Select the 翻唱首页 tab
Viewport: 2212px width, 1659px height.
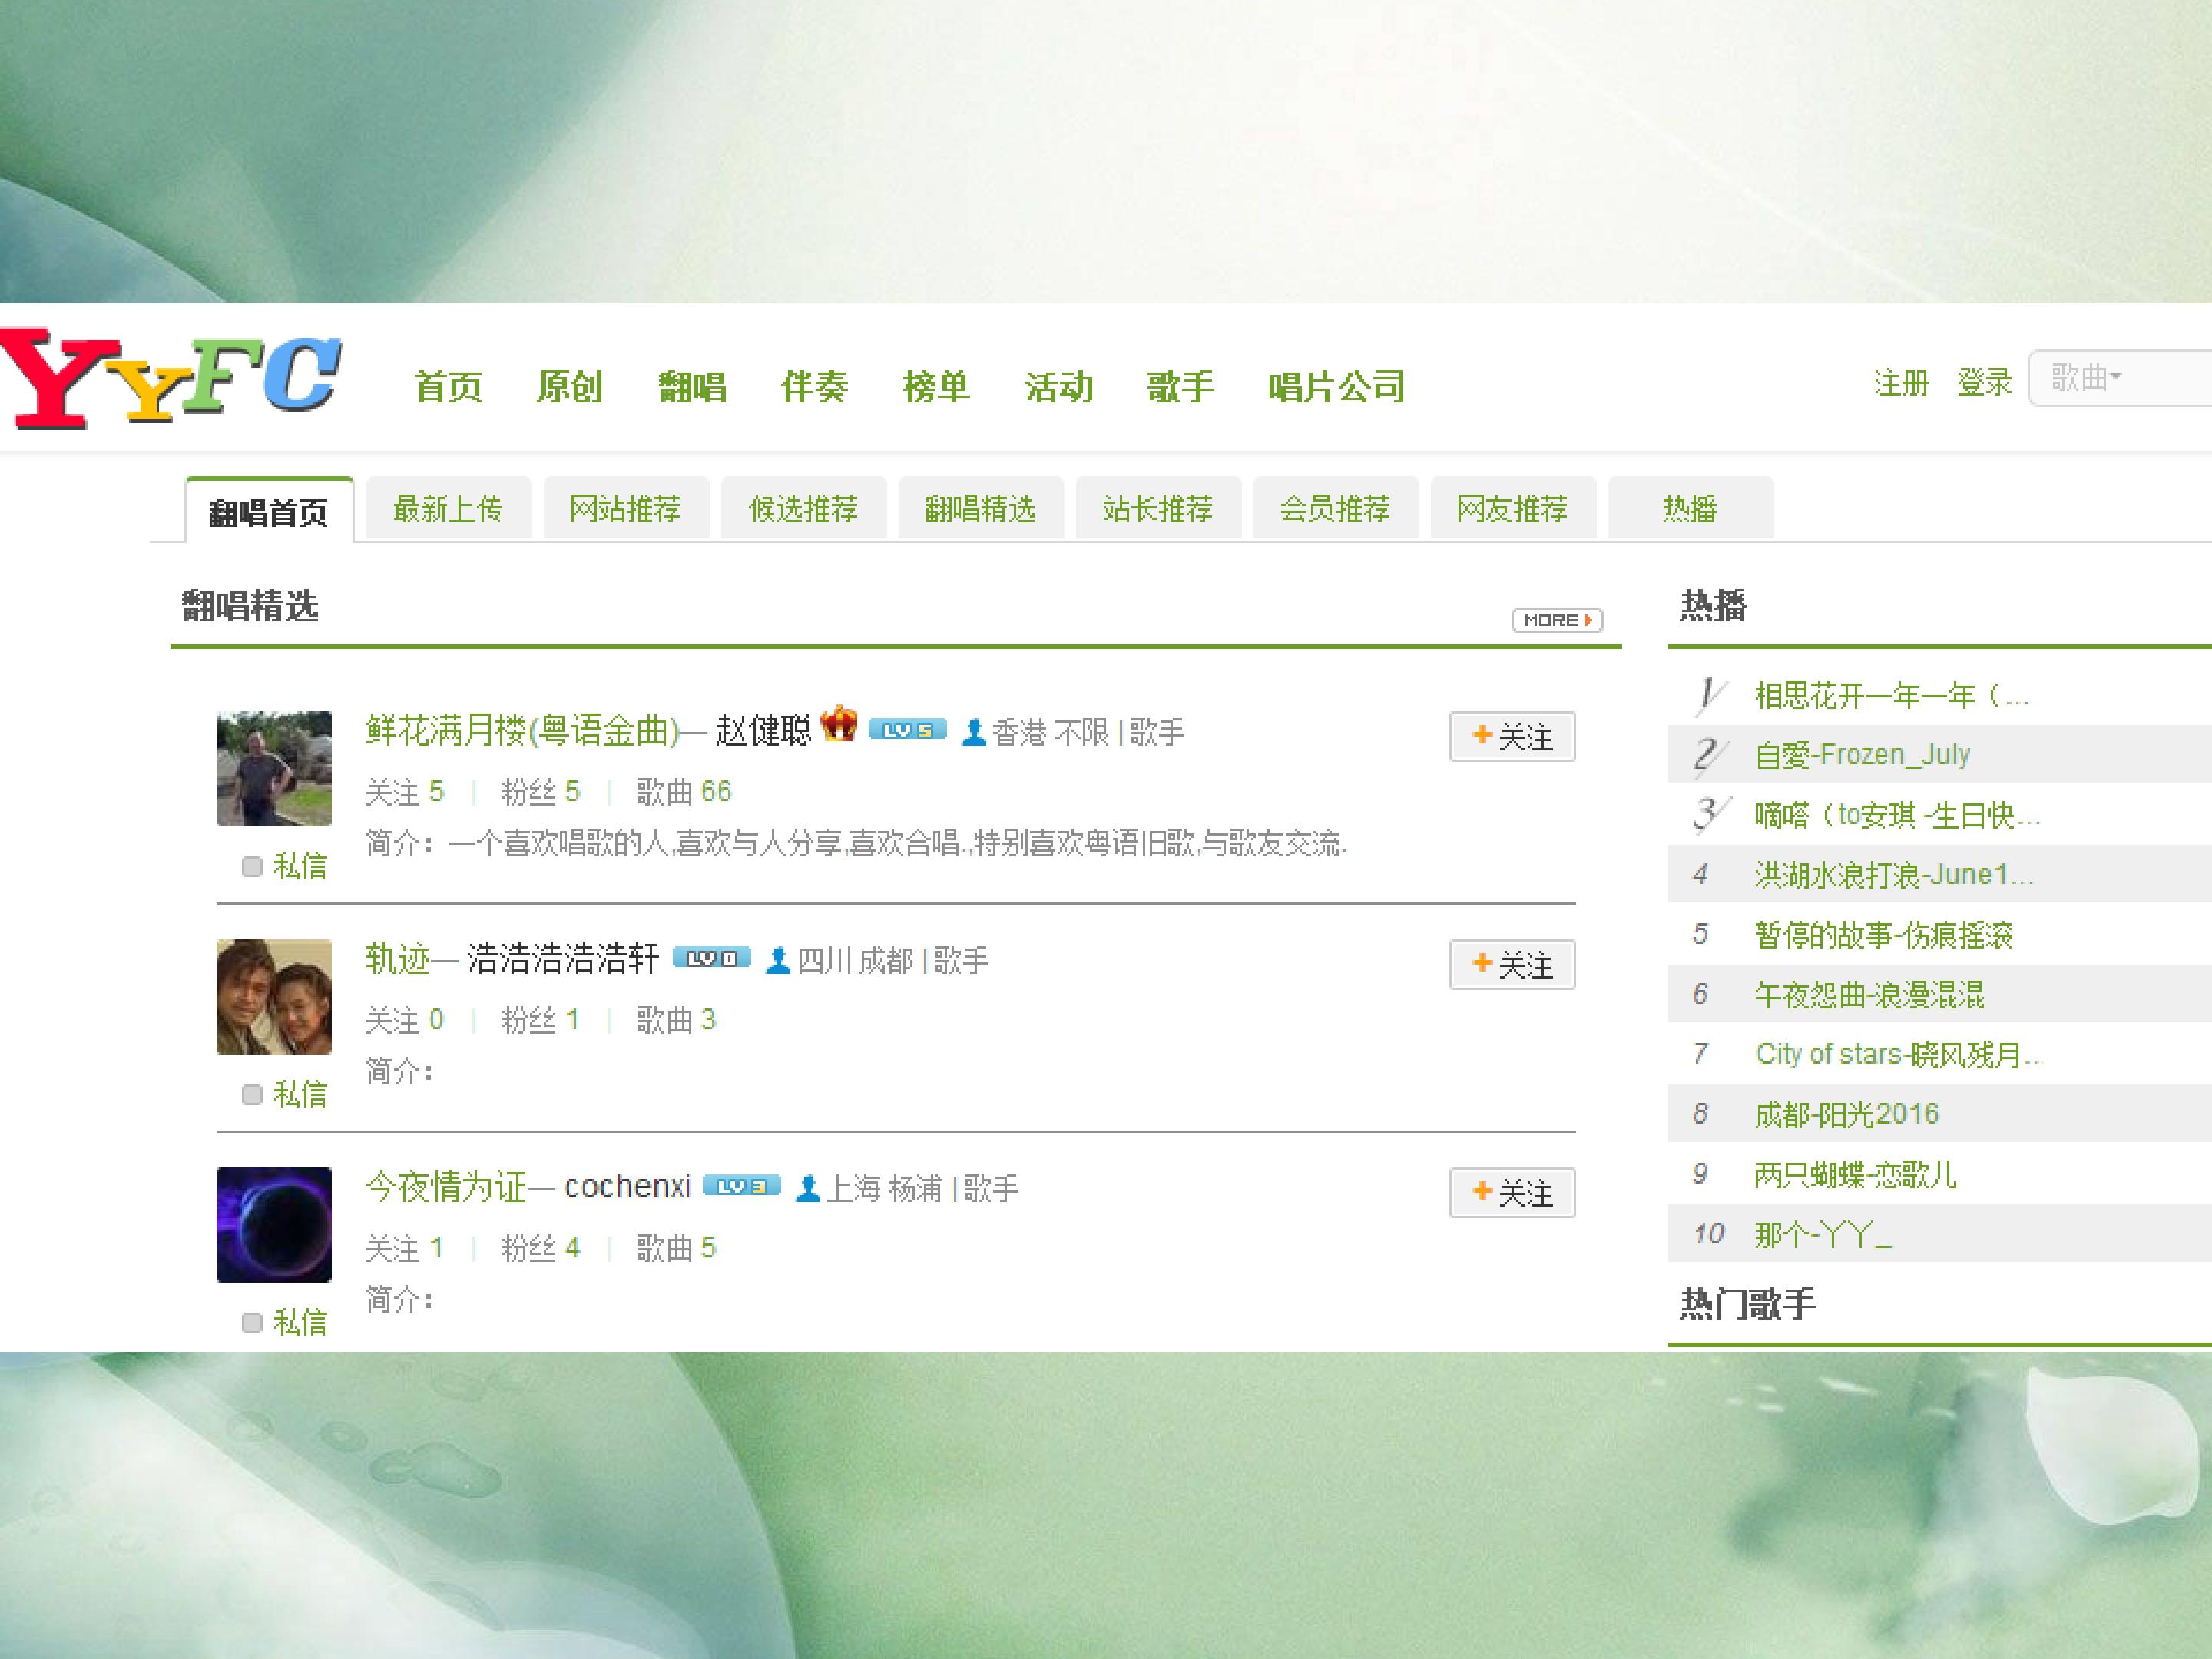tap(269, 511)
